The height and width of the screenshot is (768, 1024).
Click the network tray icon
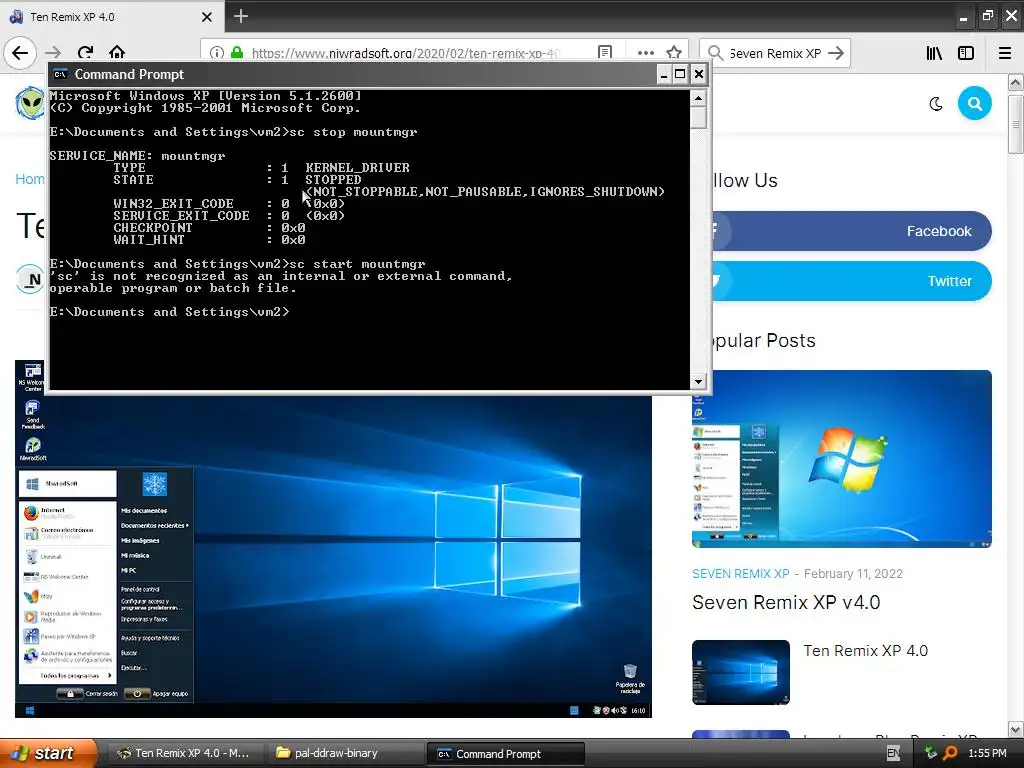point(931,753)
